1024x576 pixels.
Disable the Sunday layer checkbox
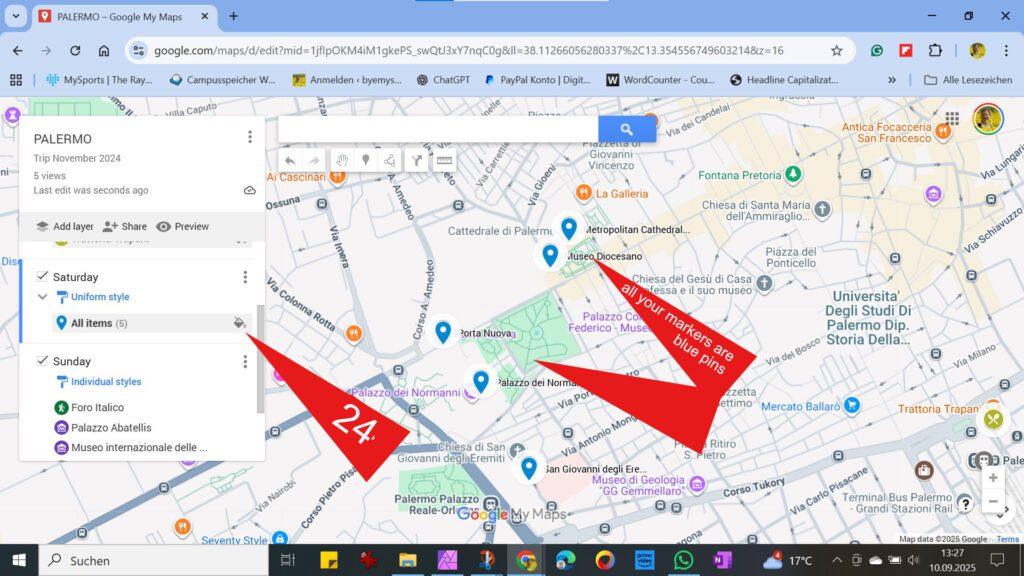pos(41,361)
